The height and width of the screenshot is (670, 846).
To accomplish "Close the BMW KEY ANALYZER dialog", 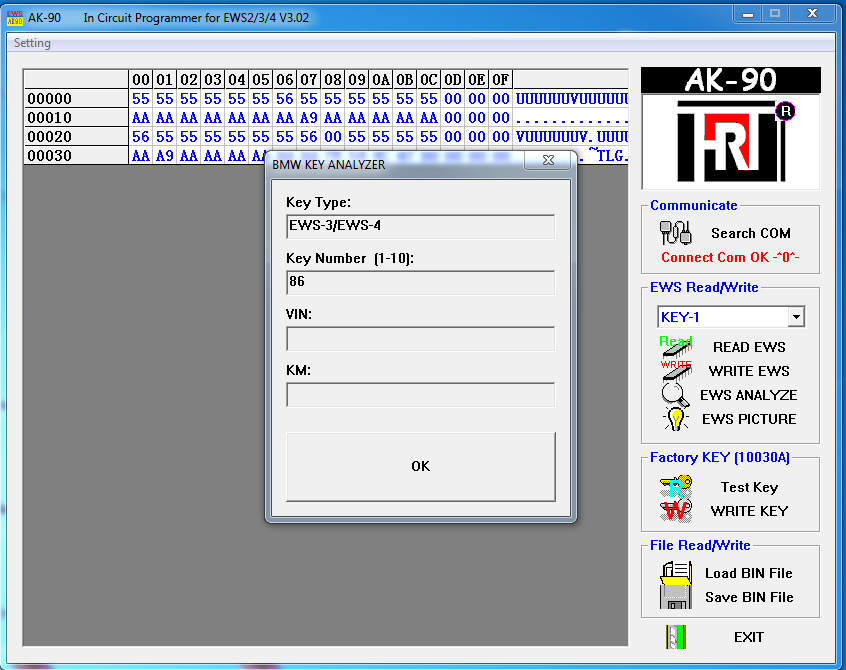I will click(548, 160).
